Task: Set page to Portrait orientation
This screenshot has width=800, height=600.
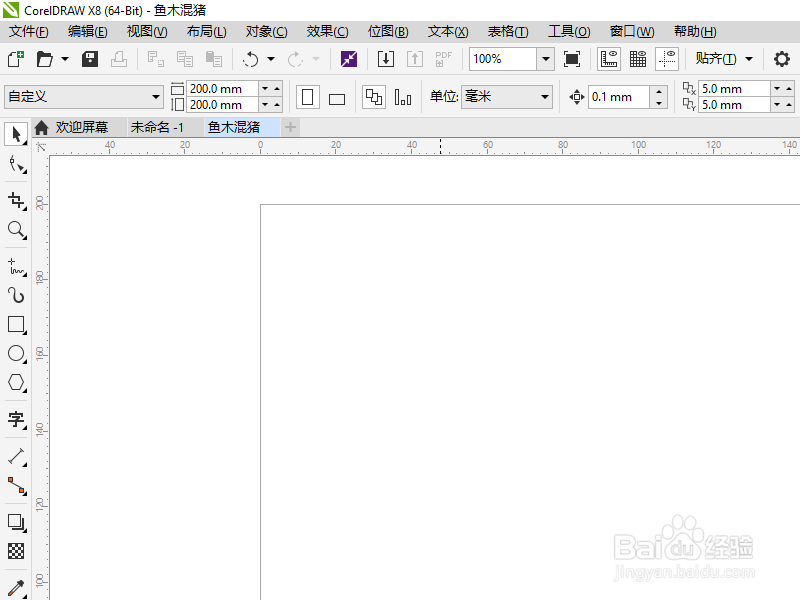Action: click(308, 97)
